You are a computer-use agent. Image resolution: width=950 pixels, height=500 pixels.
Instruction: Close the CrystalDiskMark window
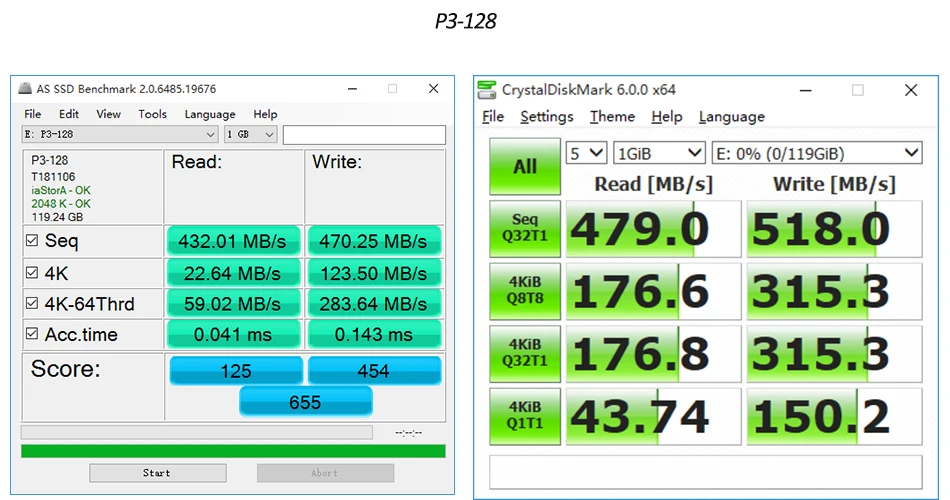911,90
